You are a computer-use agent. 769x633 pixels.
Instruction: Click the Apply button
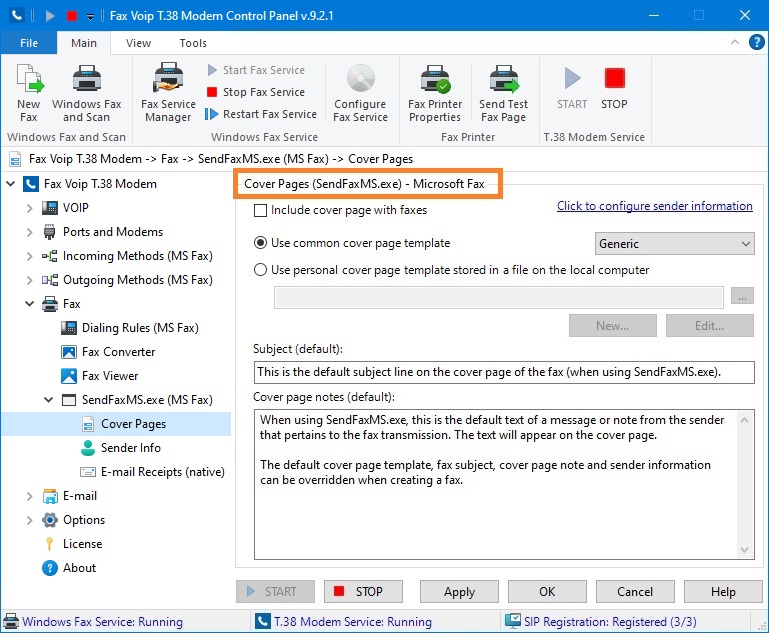coord(459,592)
